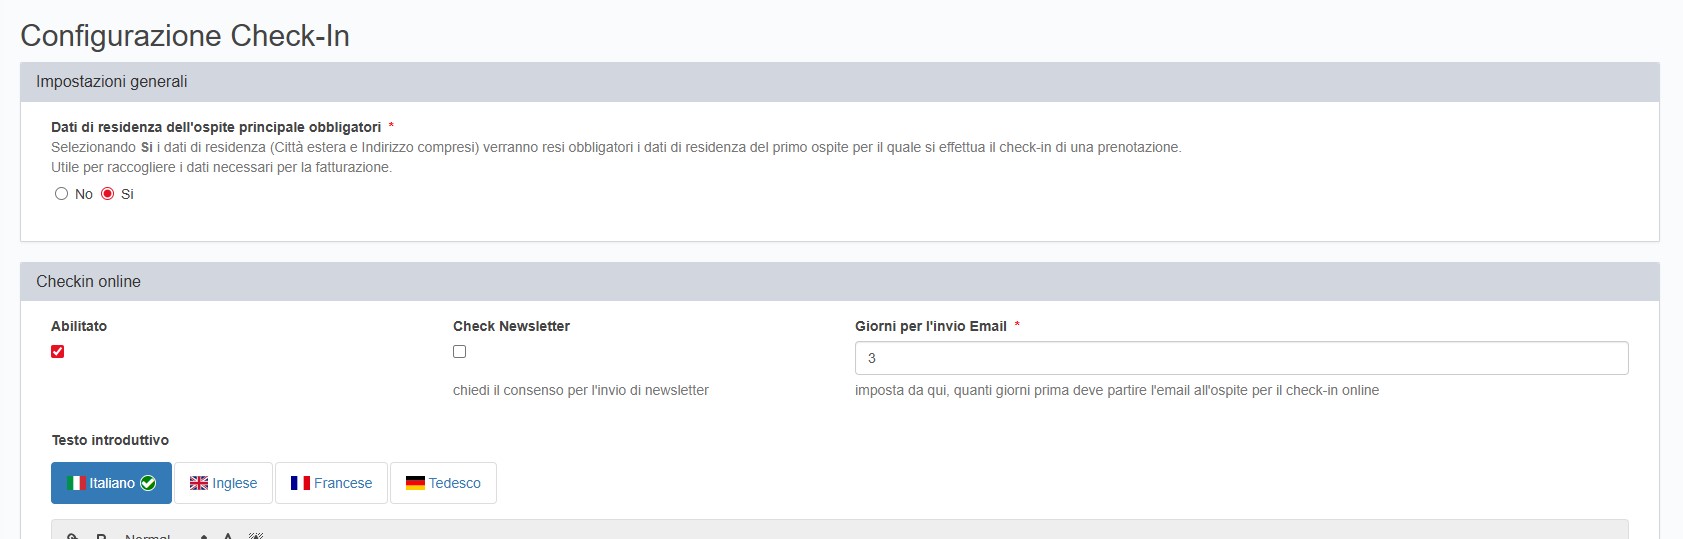Click the French flag icon
Image resolution: width=1683 pixels, height=539 pixels.
(300, 483)
